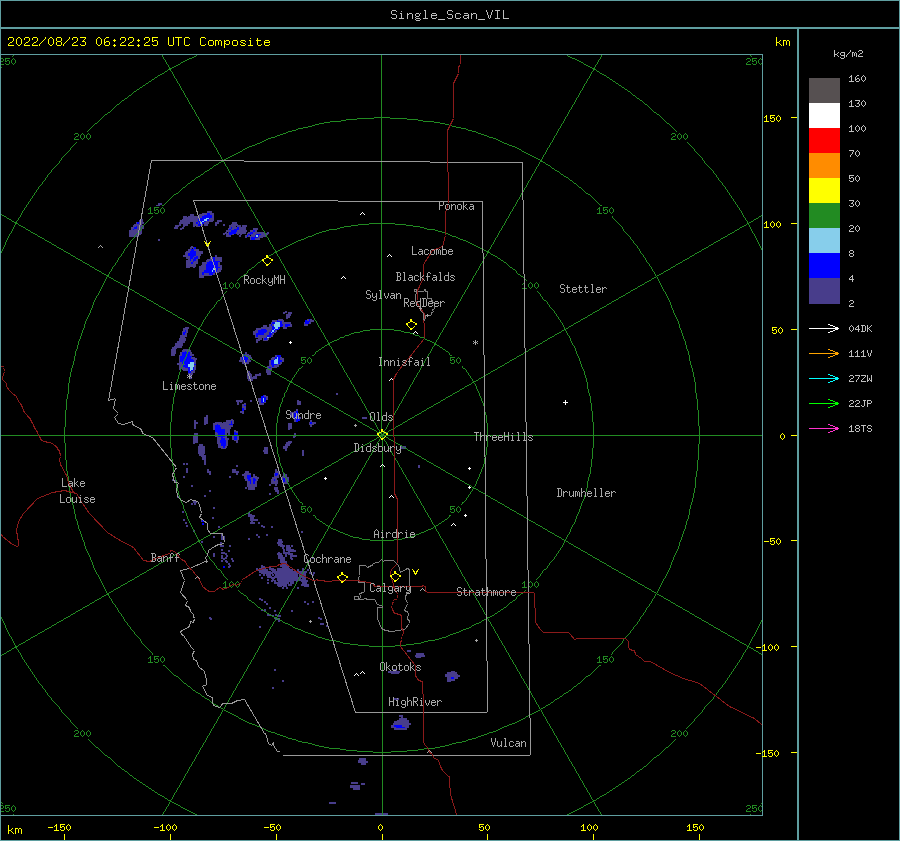Click the magenta 18TS arrow icon
Screen dimensions: 900x841
point(824,428)
